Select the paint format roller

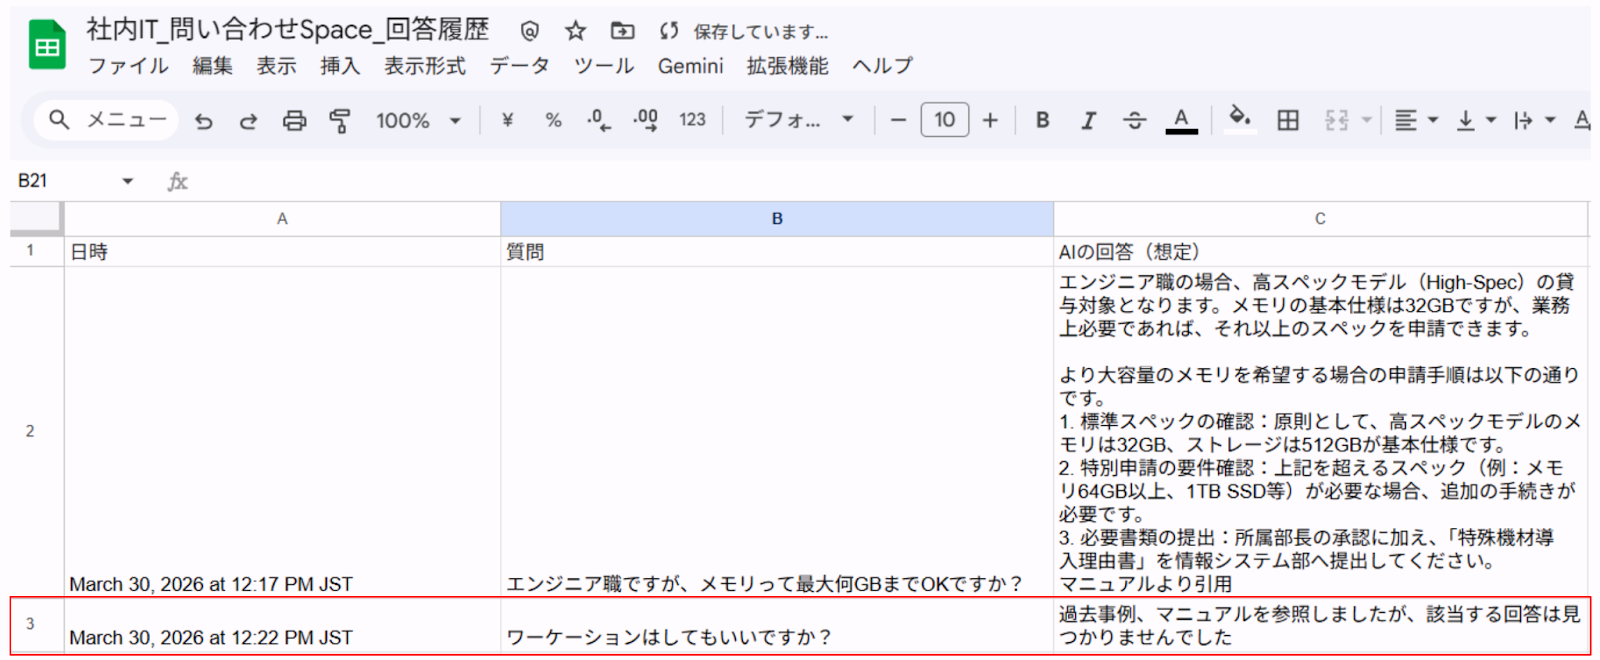pos(340,121)
